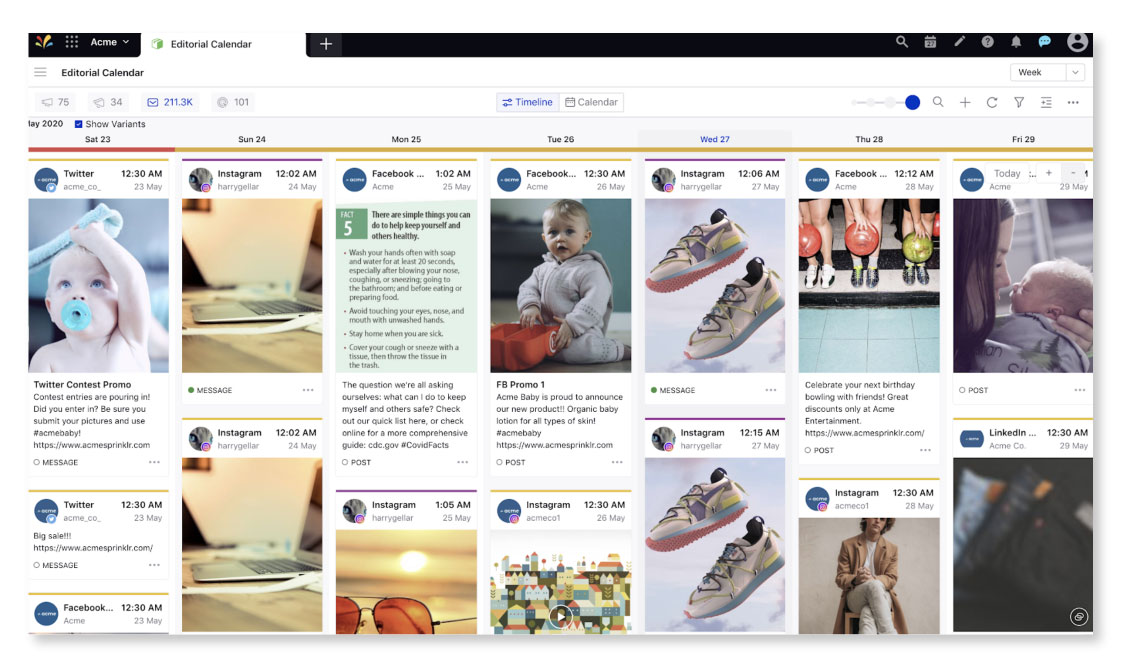Switch to Calendar view
This screenshot has width=1121, height=668.
tap(591, 102)
